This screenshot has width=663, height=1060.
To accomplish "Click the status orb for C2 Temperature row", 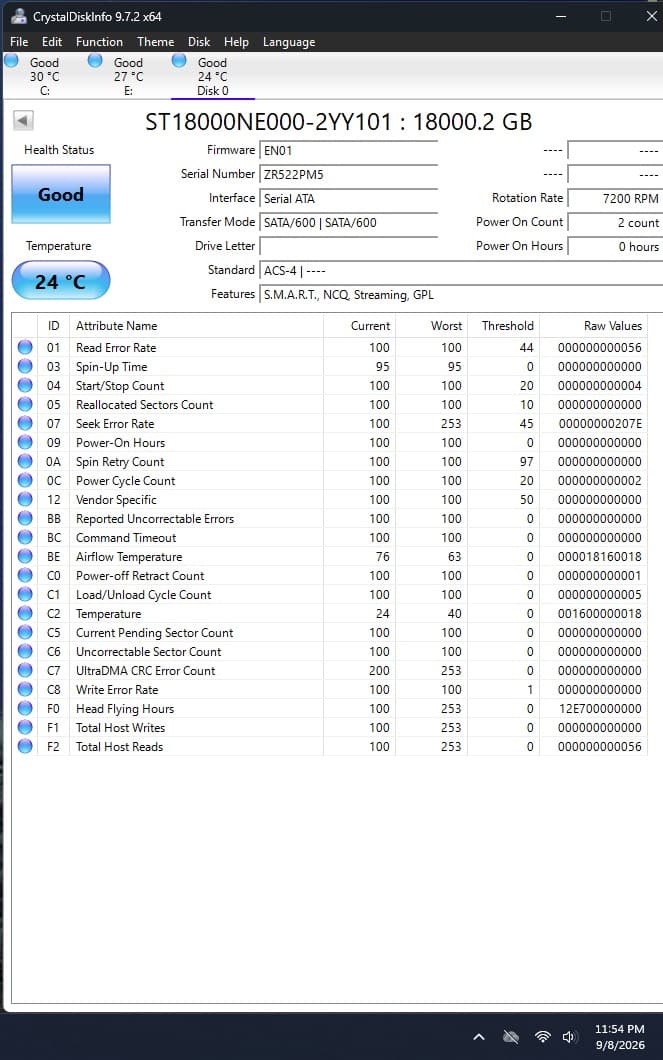I will pyautogui.click(x=25, y=613).
